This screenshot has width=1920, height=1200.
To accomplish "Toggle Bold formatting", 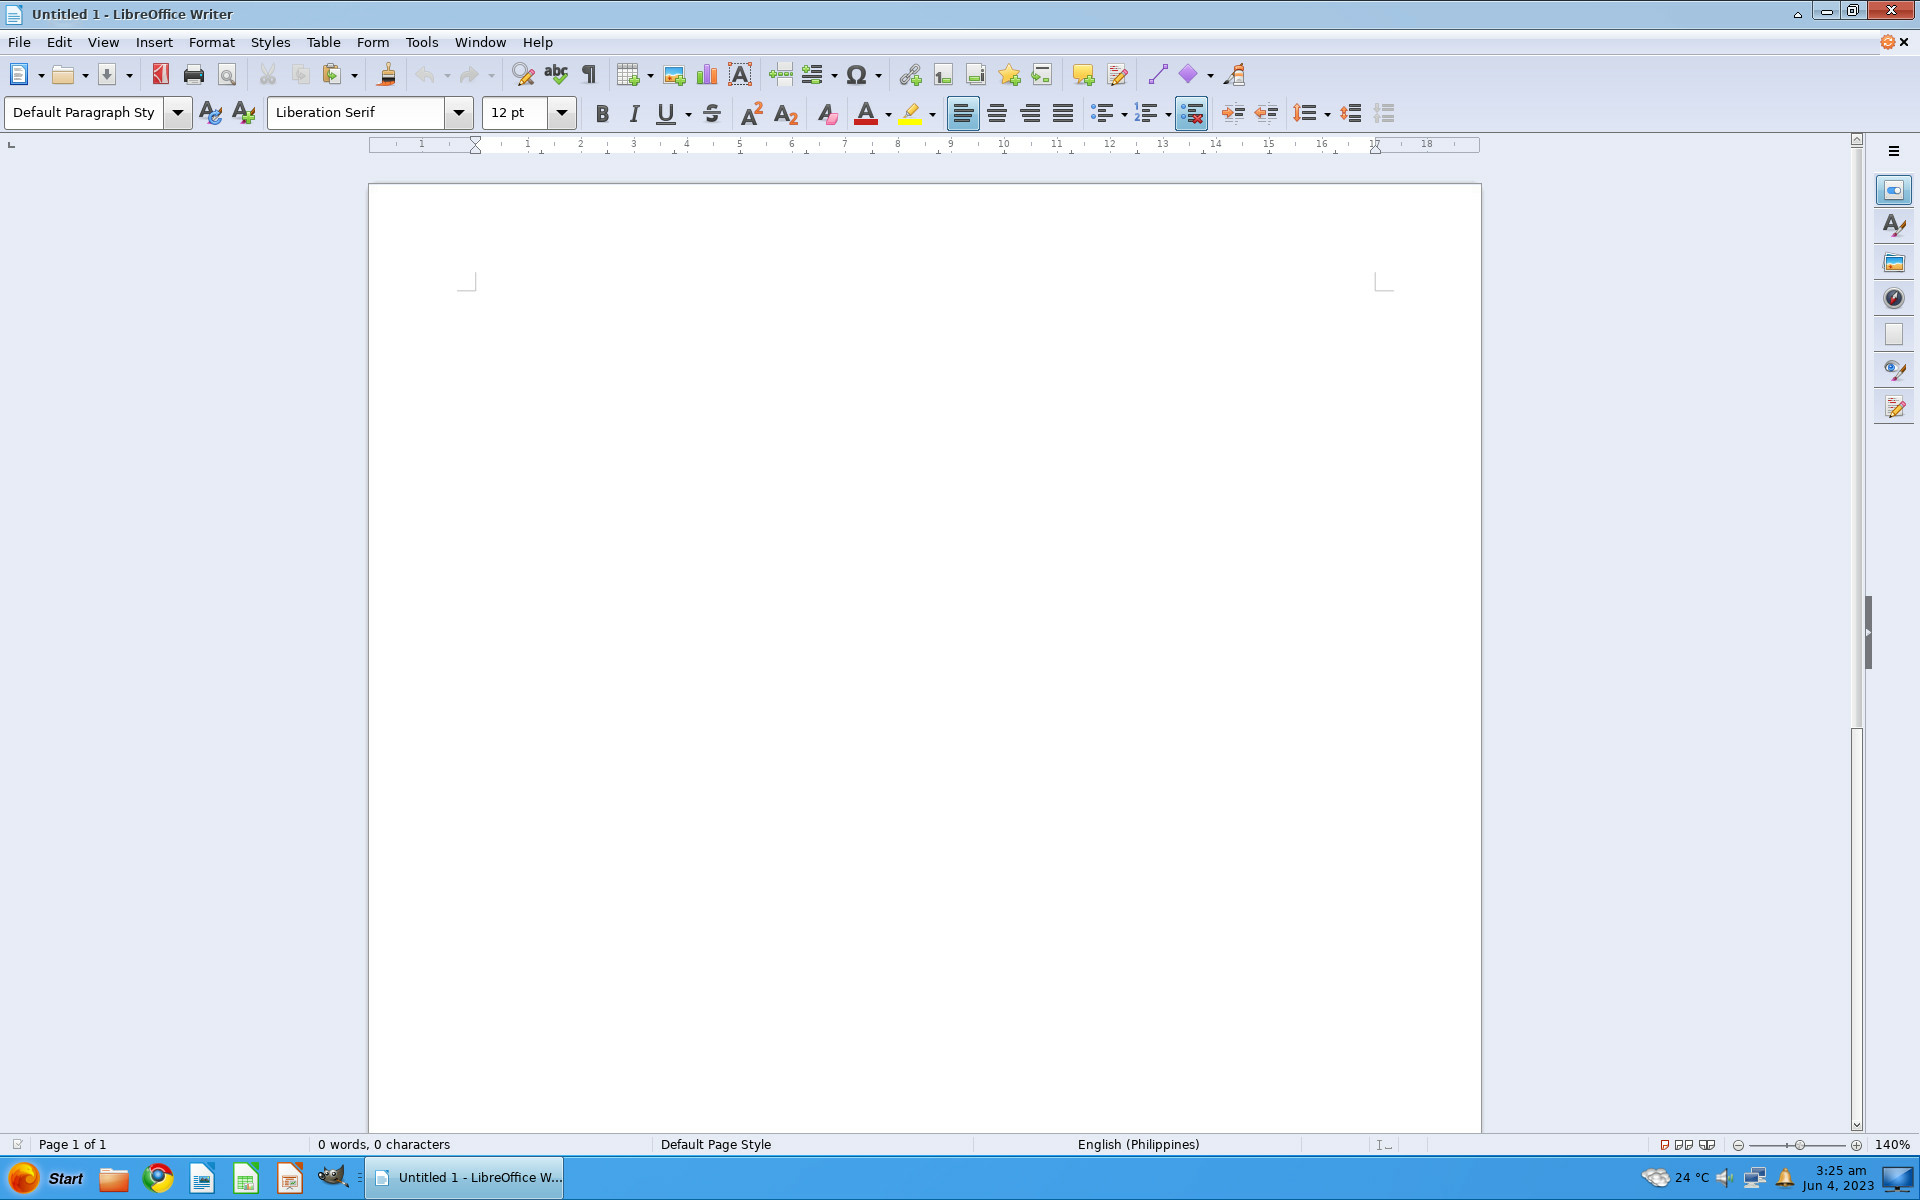I will [602, 114].
